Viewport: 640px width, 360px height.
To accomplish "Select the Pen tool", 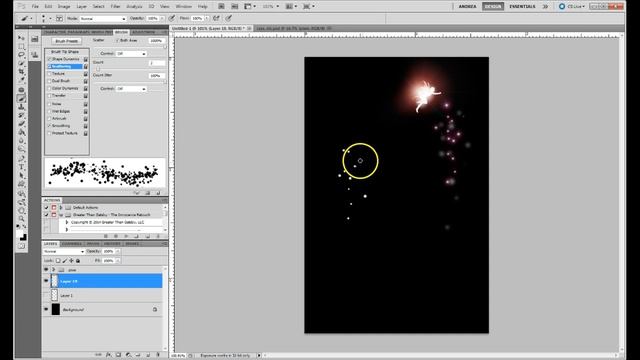I will tap(21, 159).
